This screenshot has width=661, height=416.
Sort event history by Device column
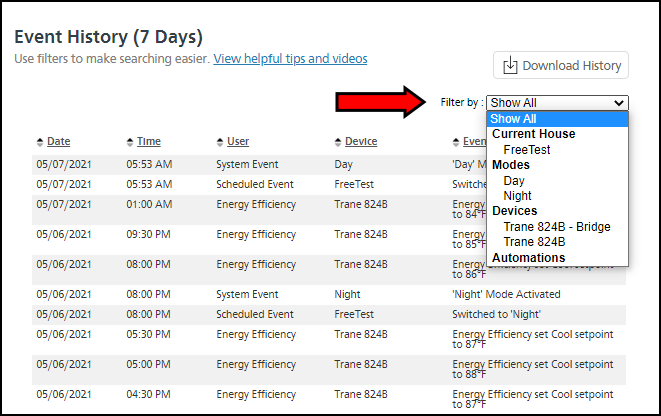click(x=361, y=142)
